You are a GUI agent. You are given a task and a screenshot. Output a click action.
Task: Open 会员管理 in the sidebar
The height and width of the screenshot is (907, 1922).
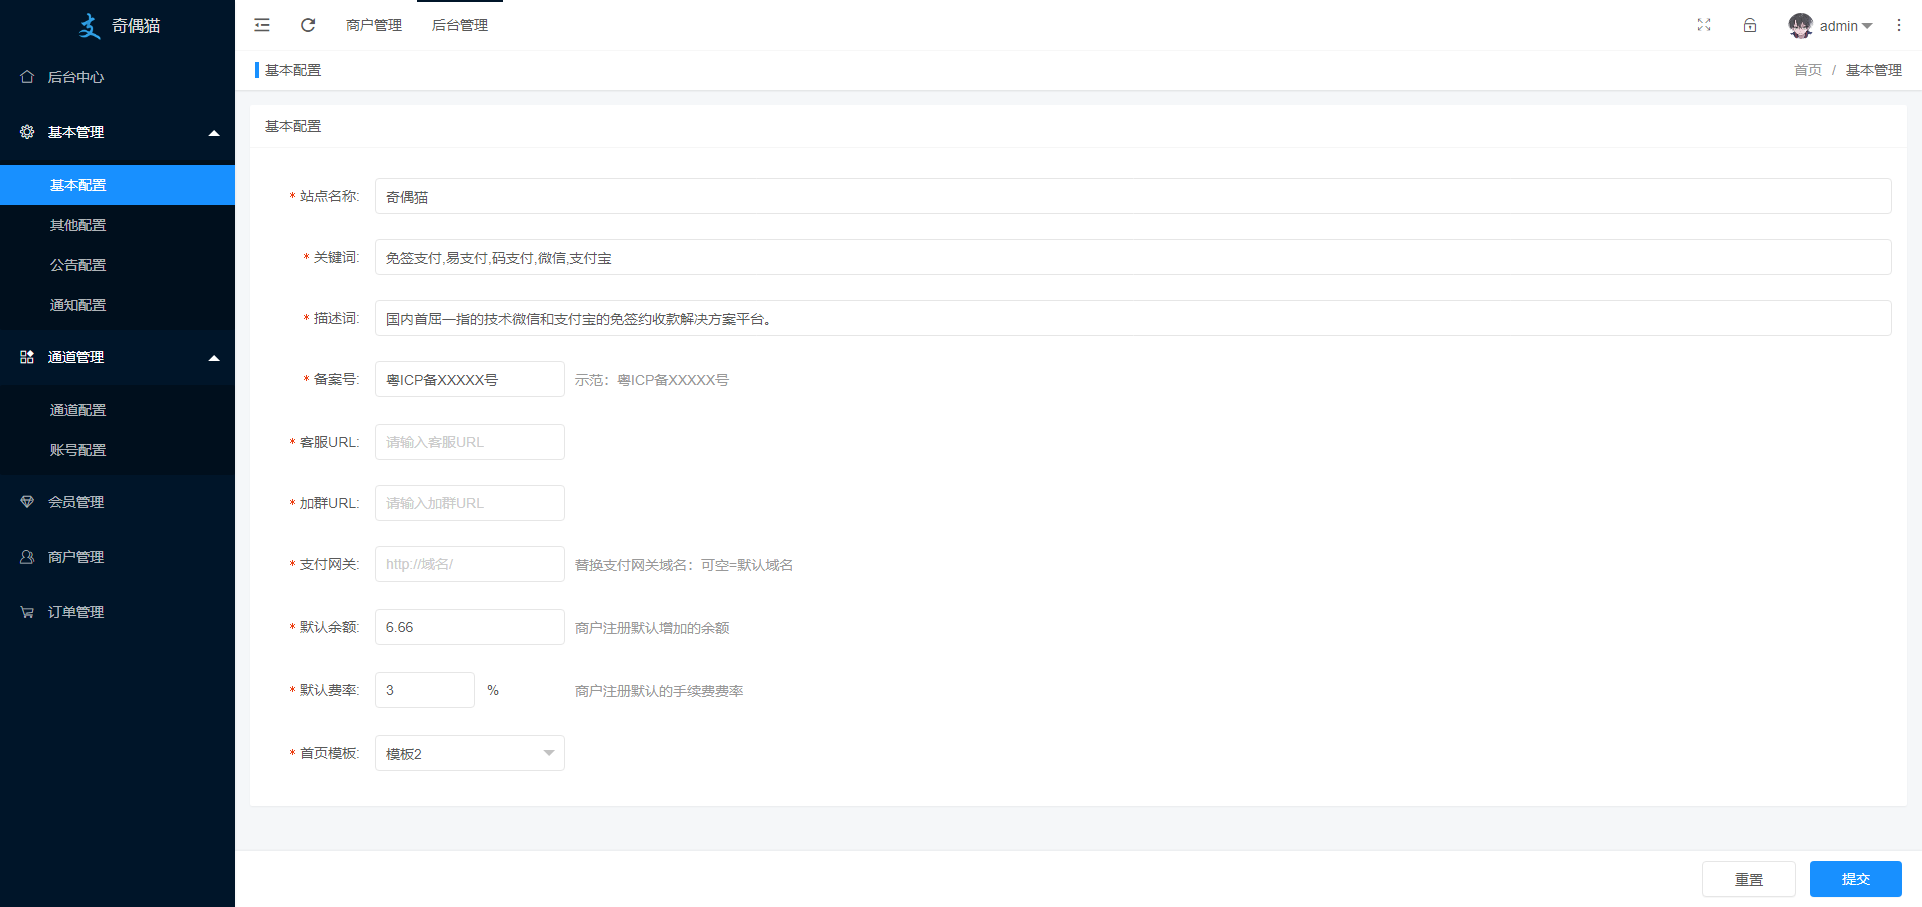[117, 502]
